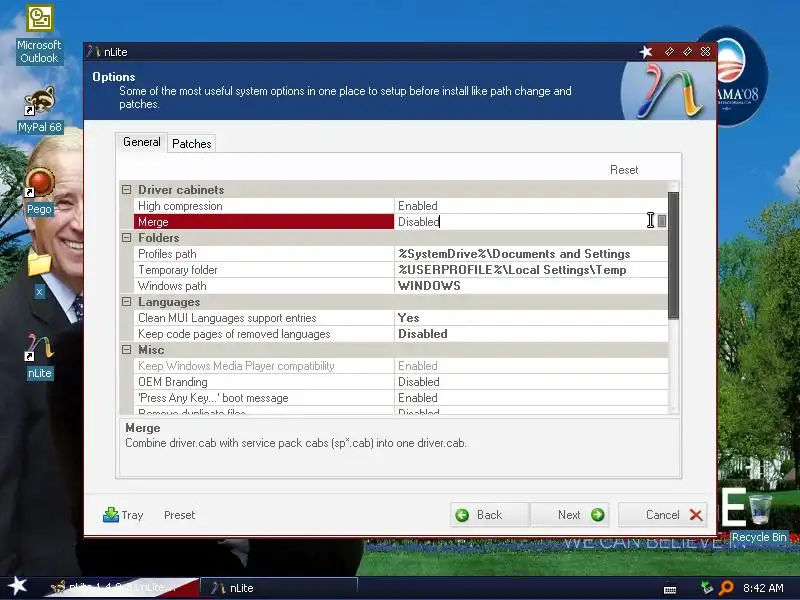Screen dimensions: 800x600
Task: Click the Reset link
Action: coord(623,170)
